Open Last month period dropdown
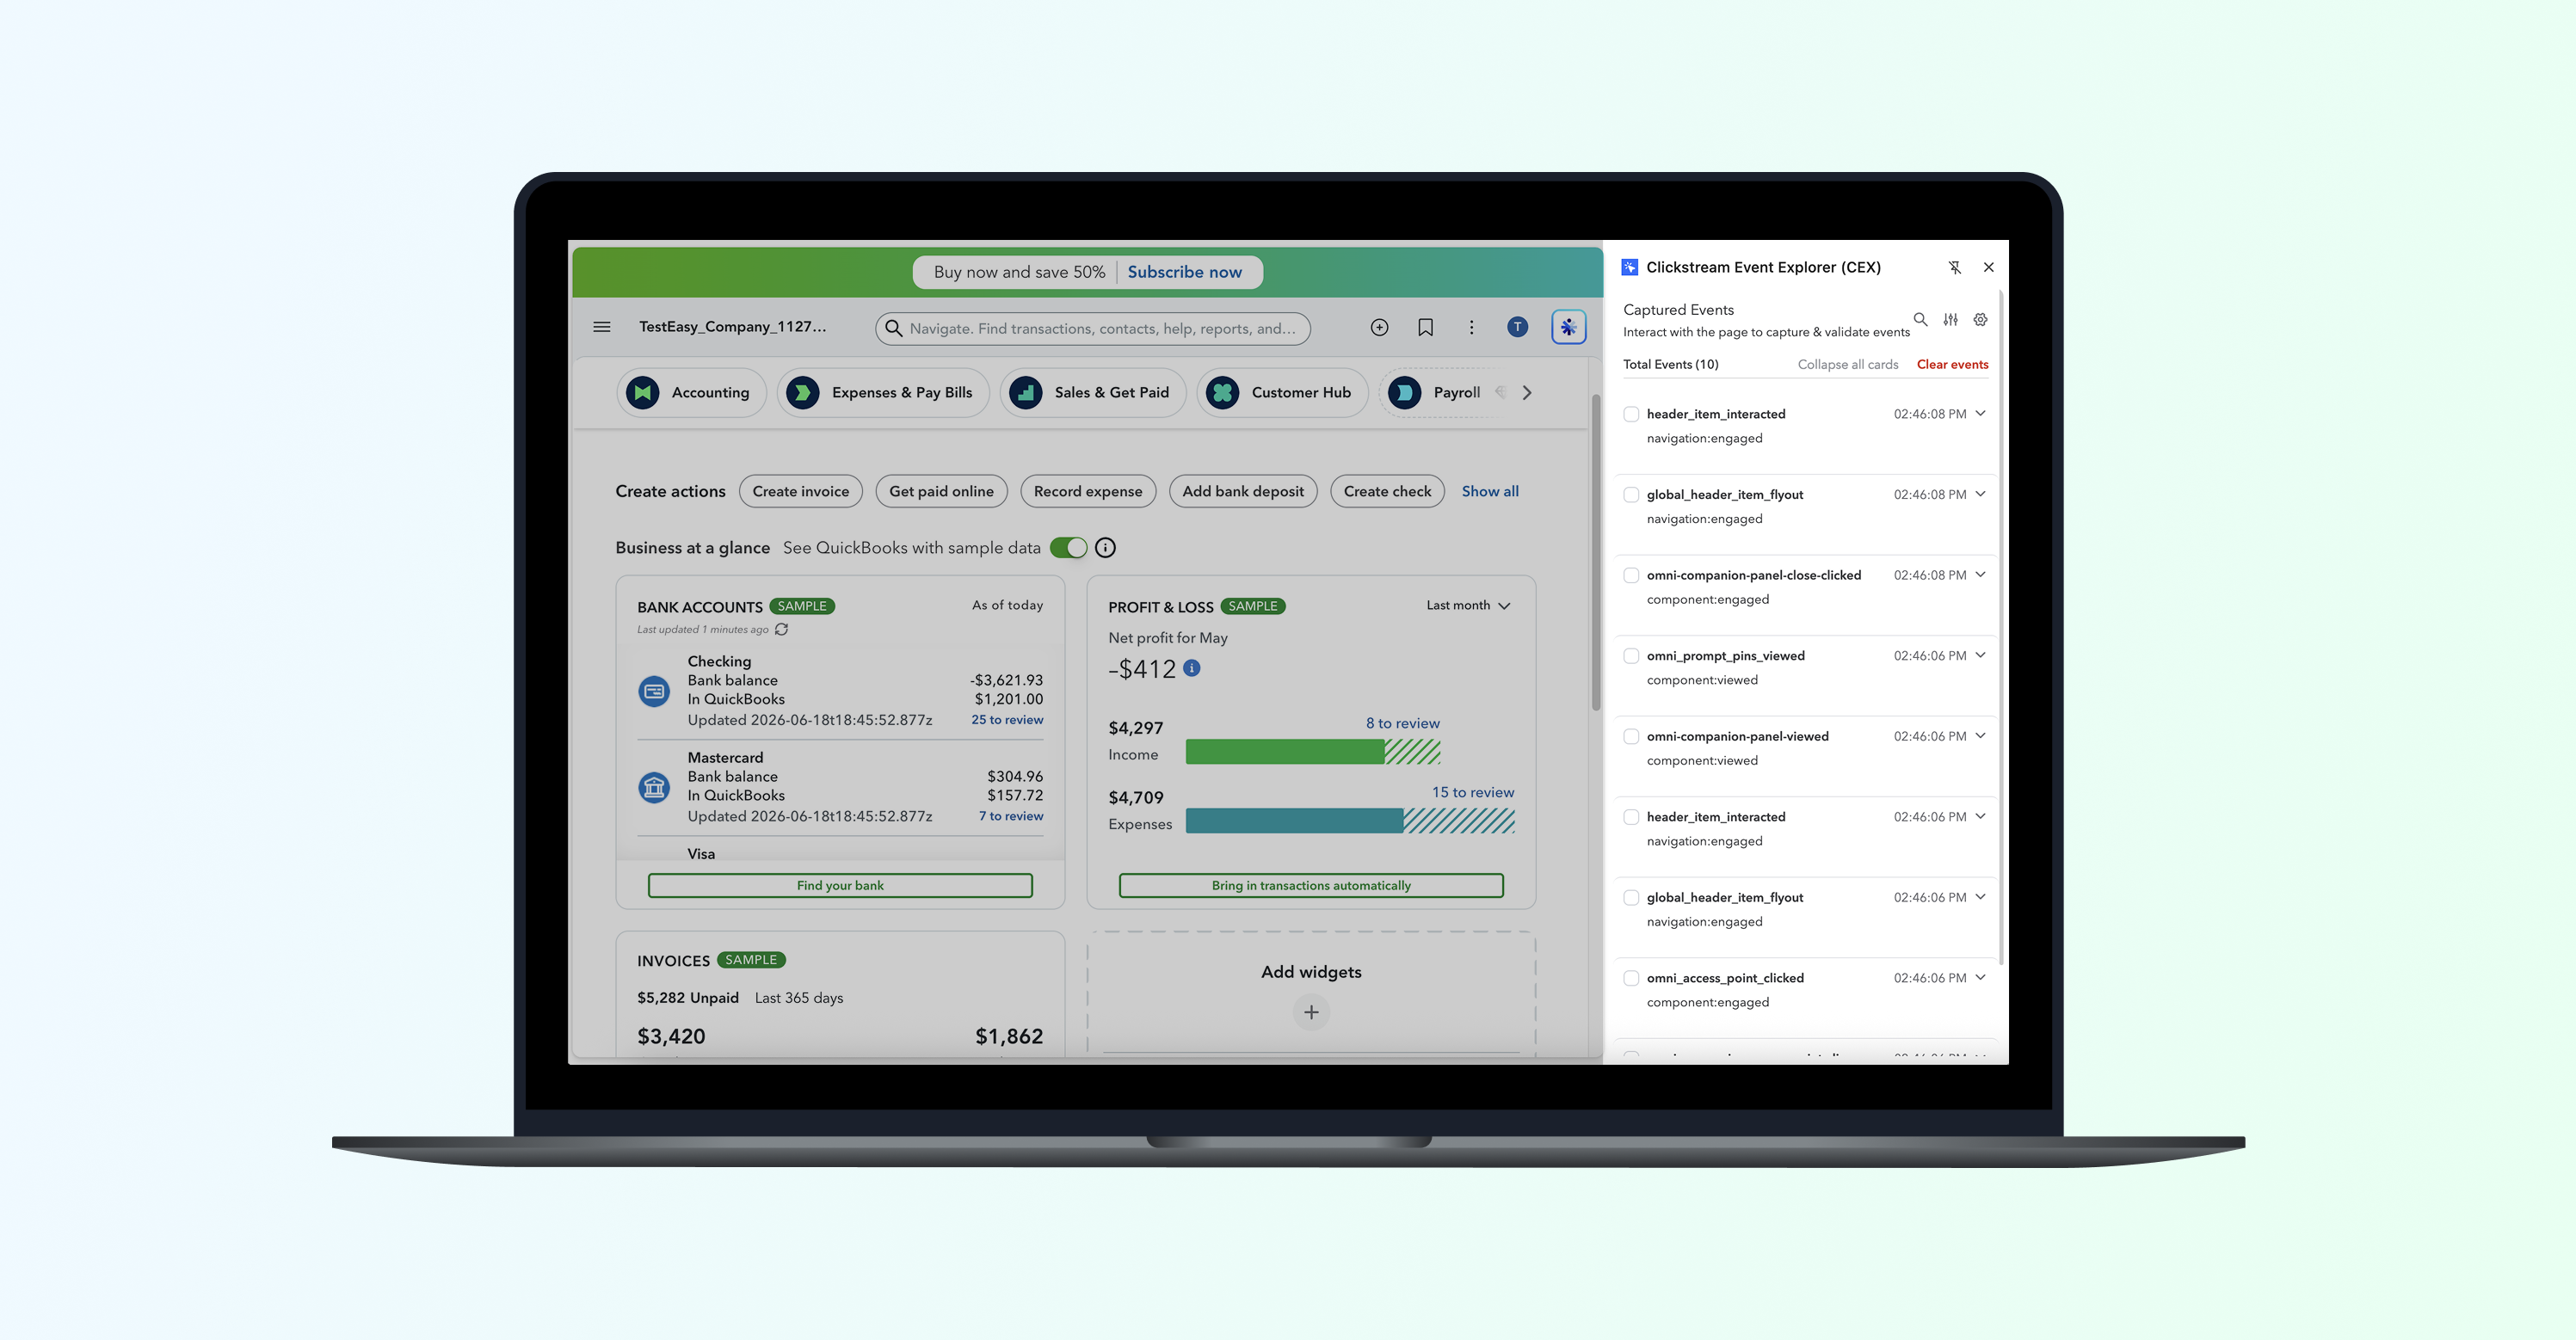The height and width of the screenshot is (1340, 2576). point(1468,606)
